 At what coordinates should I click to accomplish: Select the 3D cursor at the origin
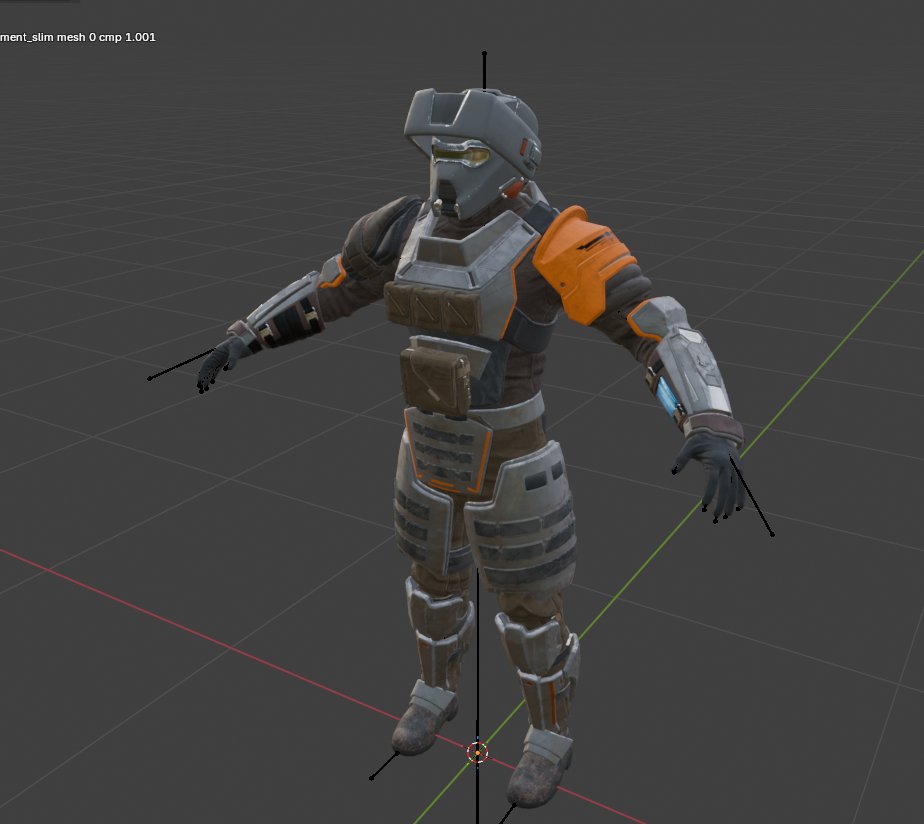[477, 753]
